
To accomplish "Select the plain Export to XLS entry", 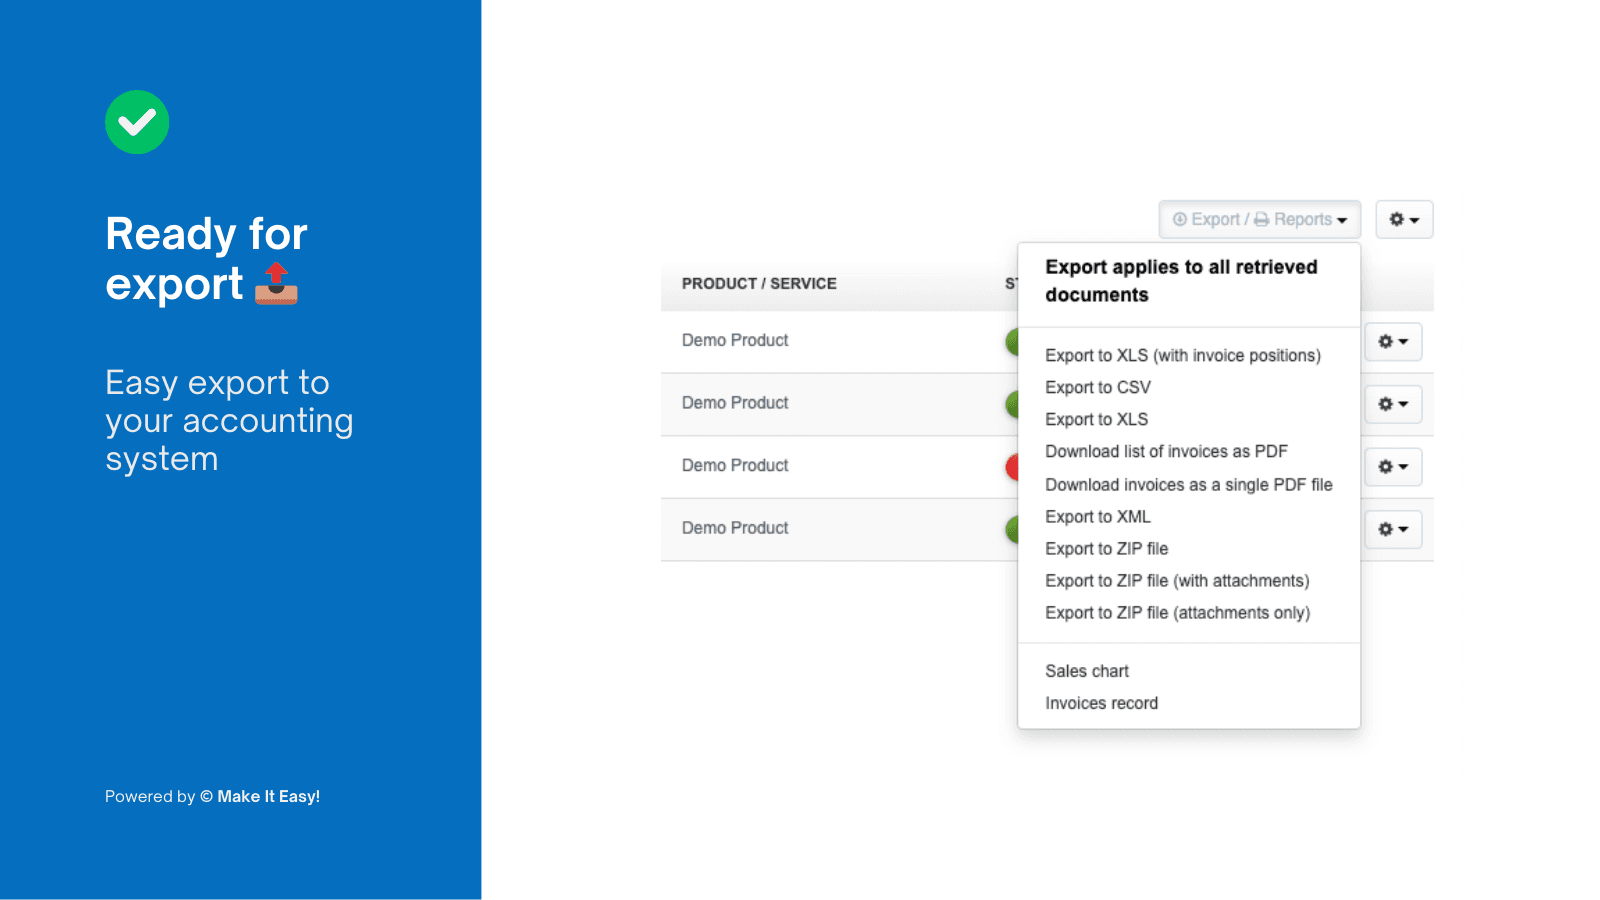I will coord(1096,420).
